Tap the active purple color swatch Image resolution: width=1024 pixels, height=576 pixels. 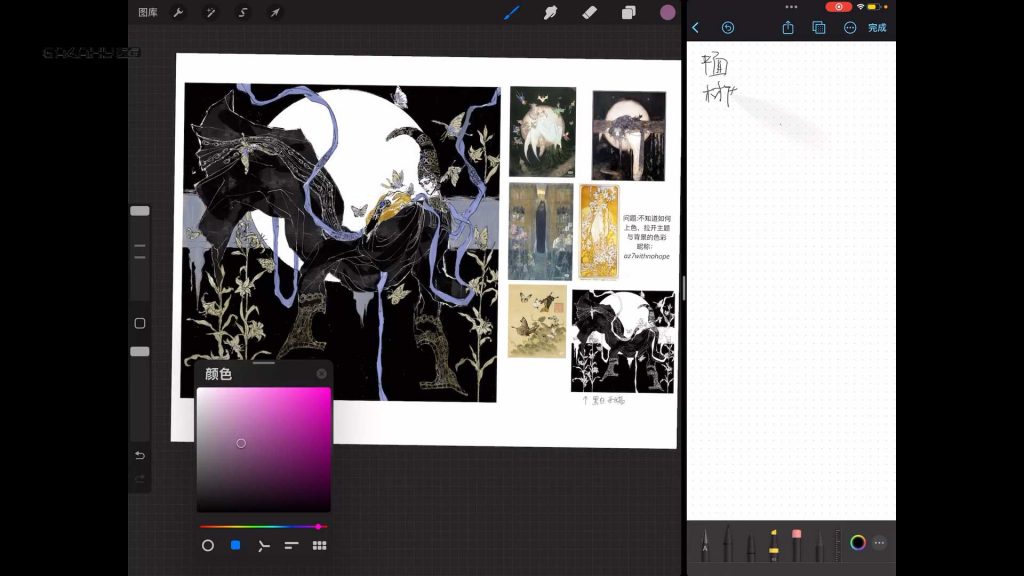click(667, 13)
